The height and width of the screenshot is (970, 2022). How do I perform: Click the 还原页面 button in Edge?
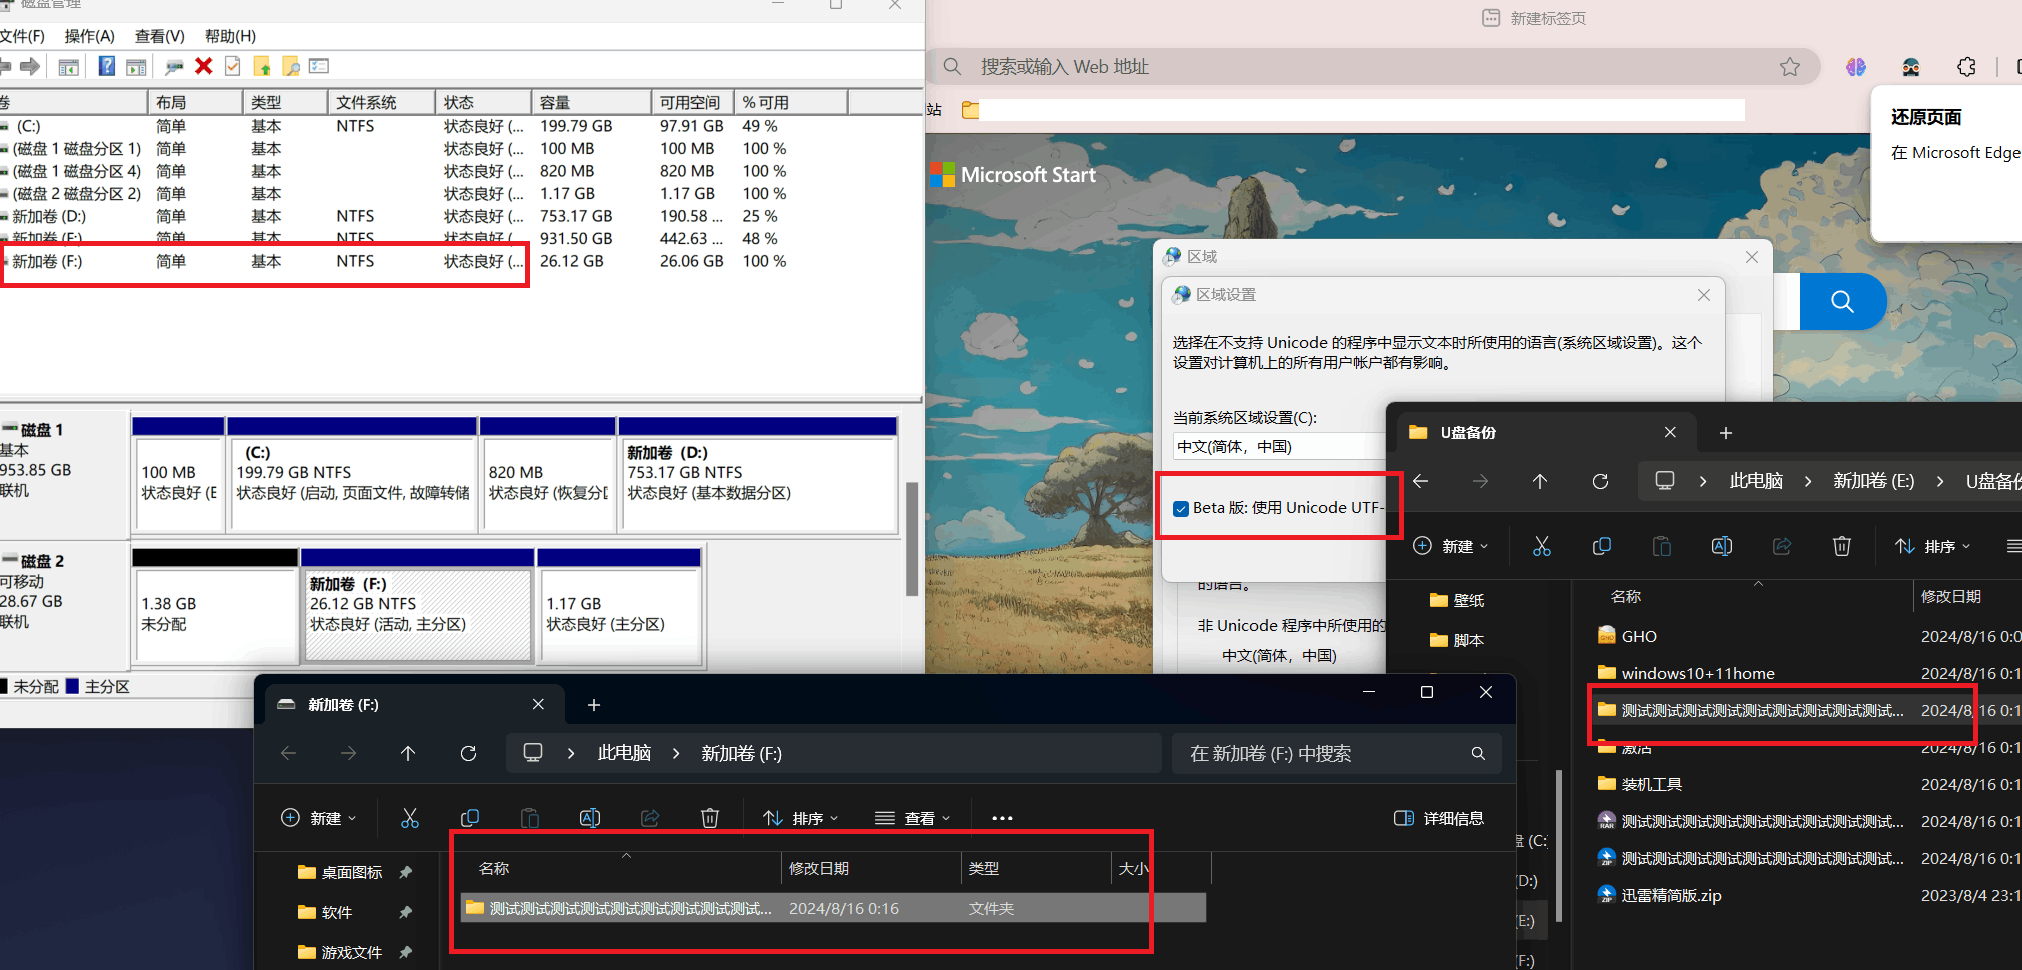coord(1925,116)
